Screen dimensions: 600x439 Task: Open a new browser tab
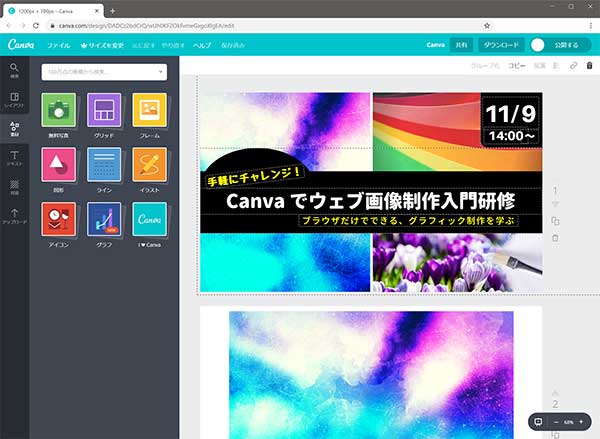(112, 11)
